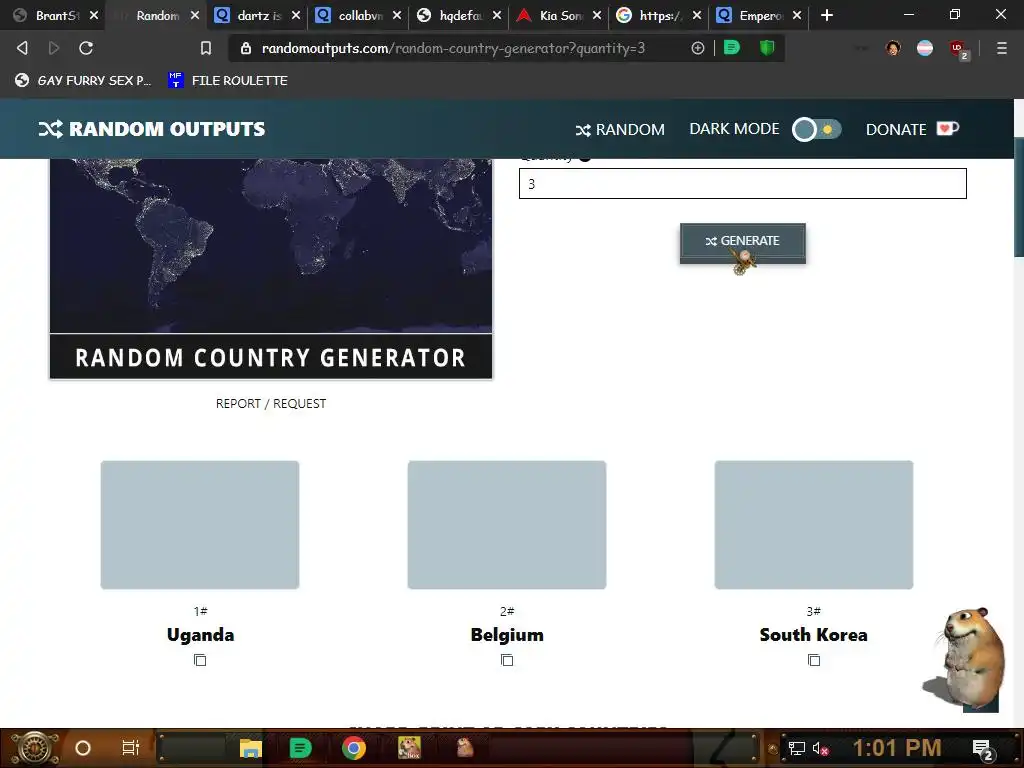Open the Cortana circle on the taskbar

pos(82,748)
